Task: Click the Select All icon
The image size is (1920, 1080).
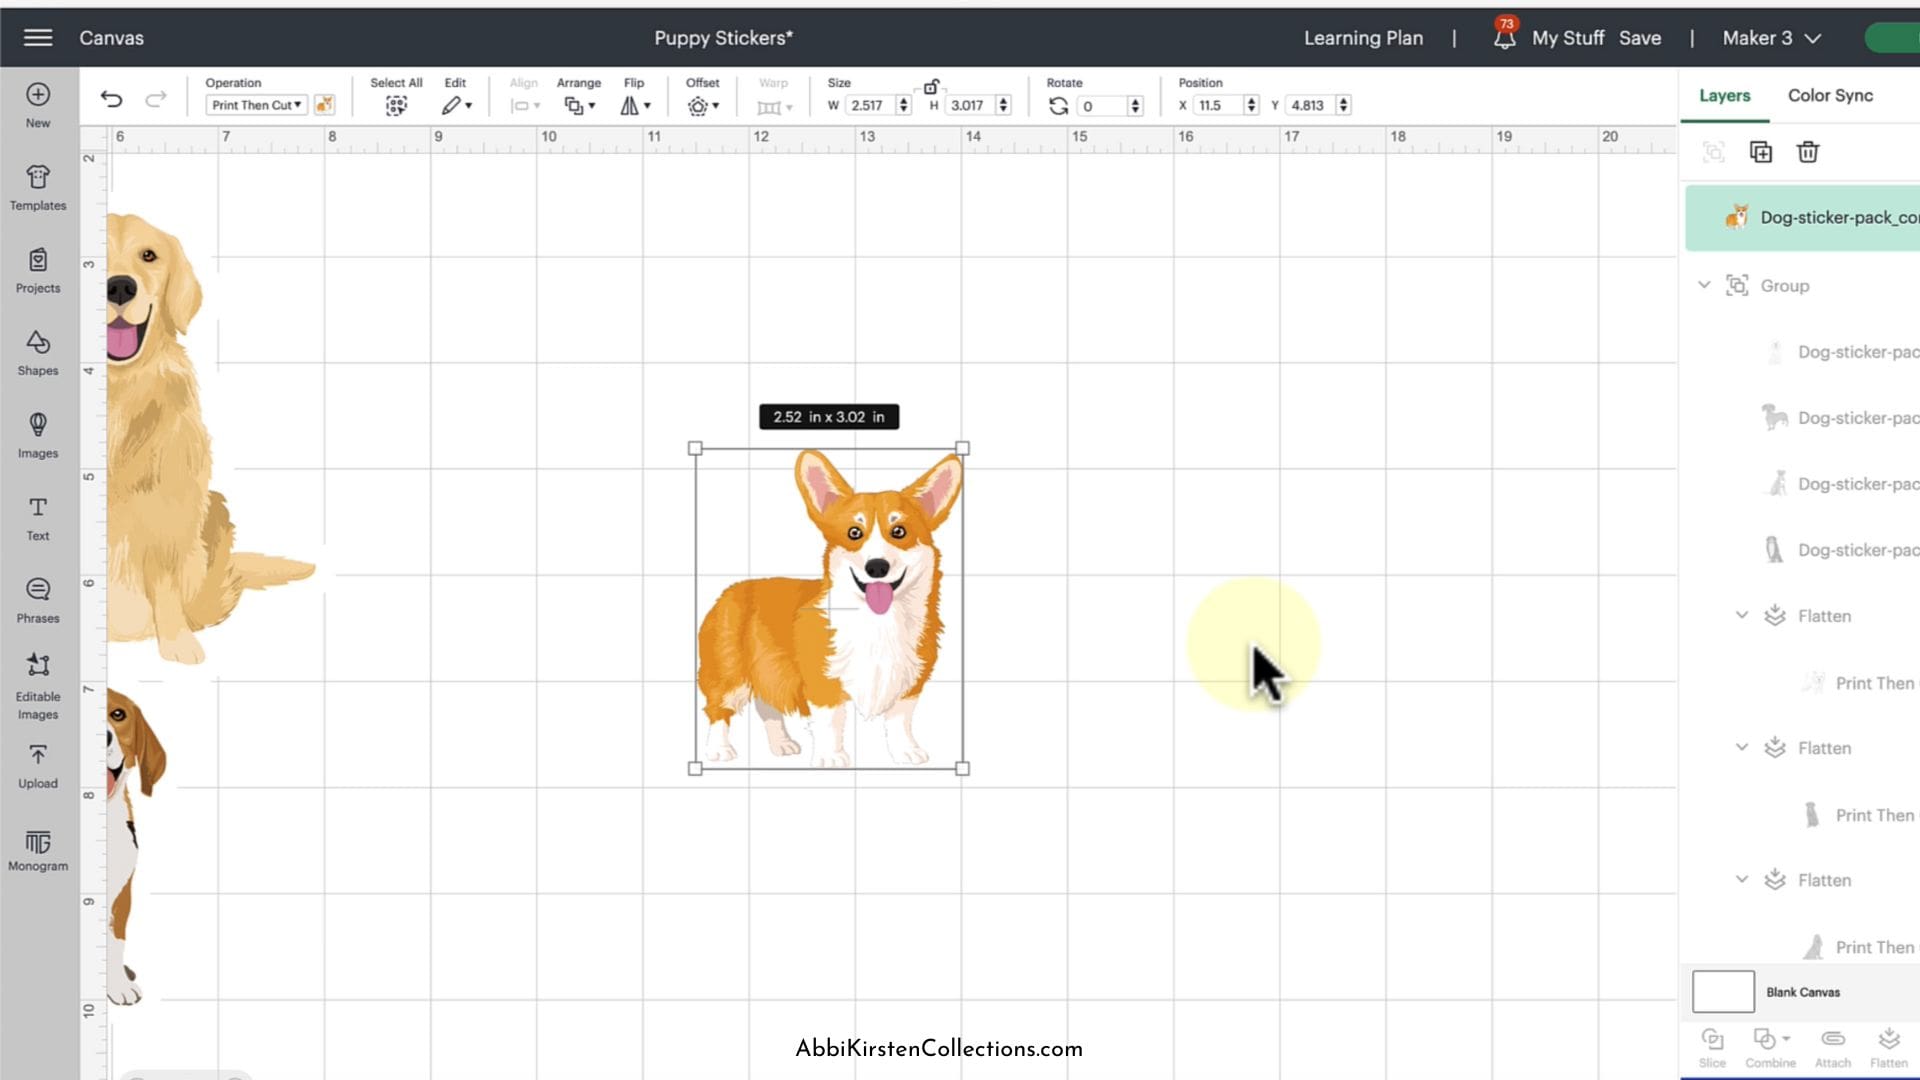Action: click(396, 105)
